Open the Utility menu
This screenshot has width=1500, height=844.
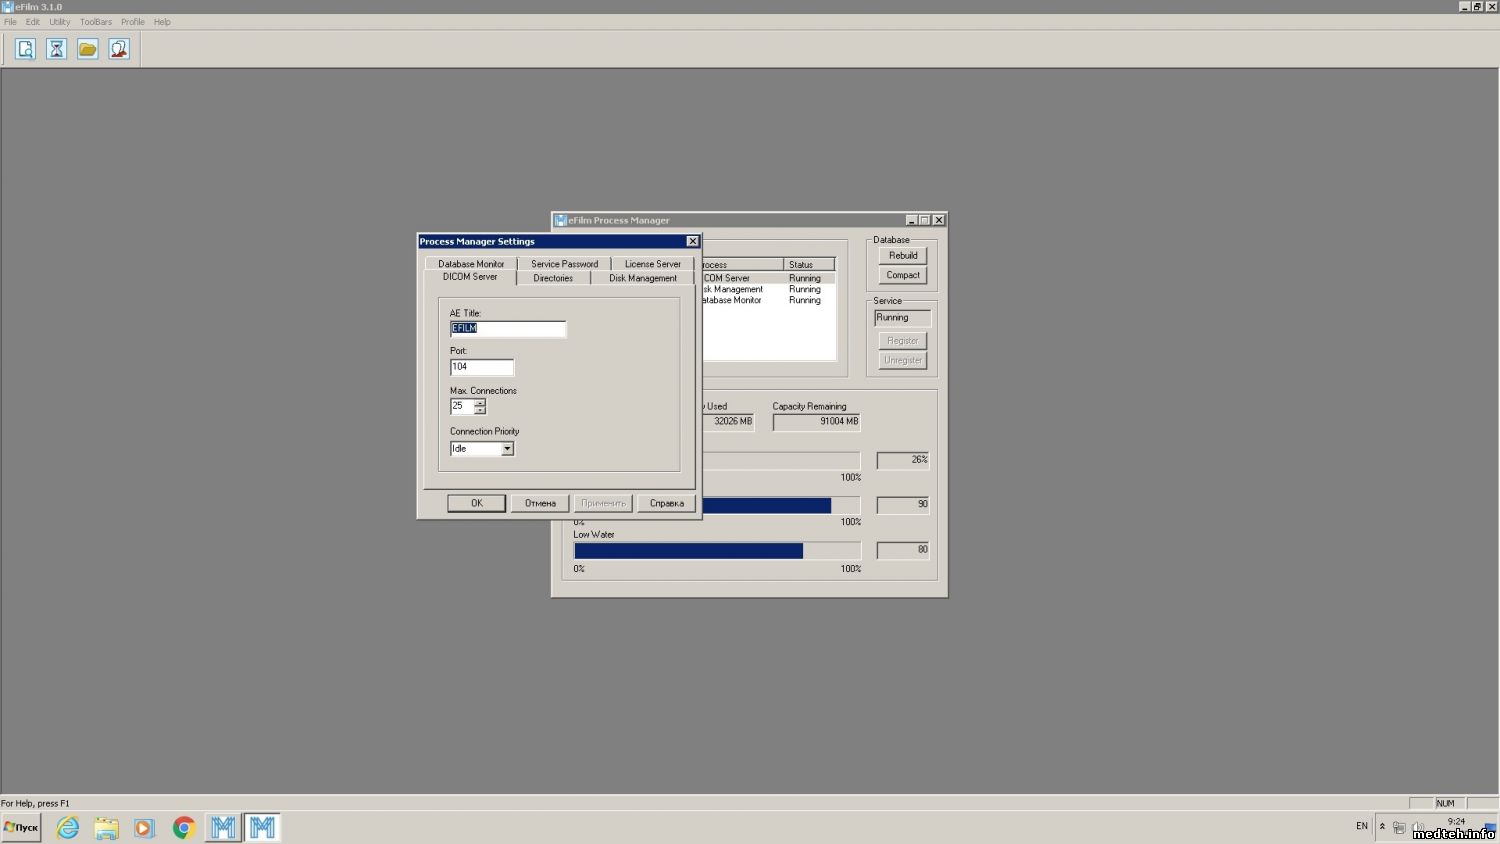coord(60,22)
